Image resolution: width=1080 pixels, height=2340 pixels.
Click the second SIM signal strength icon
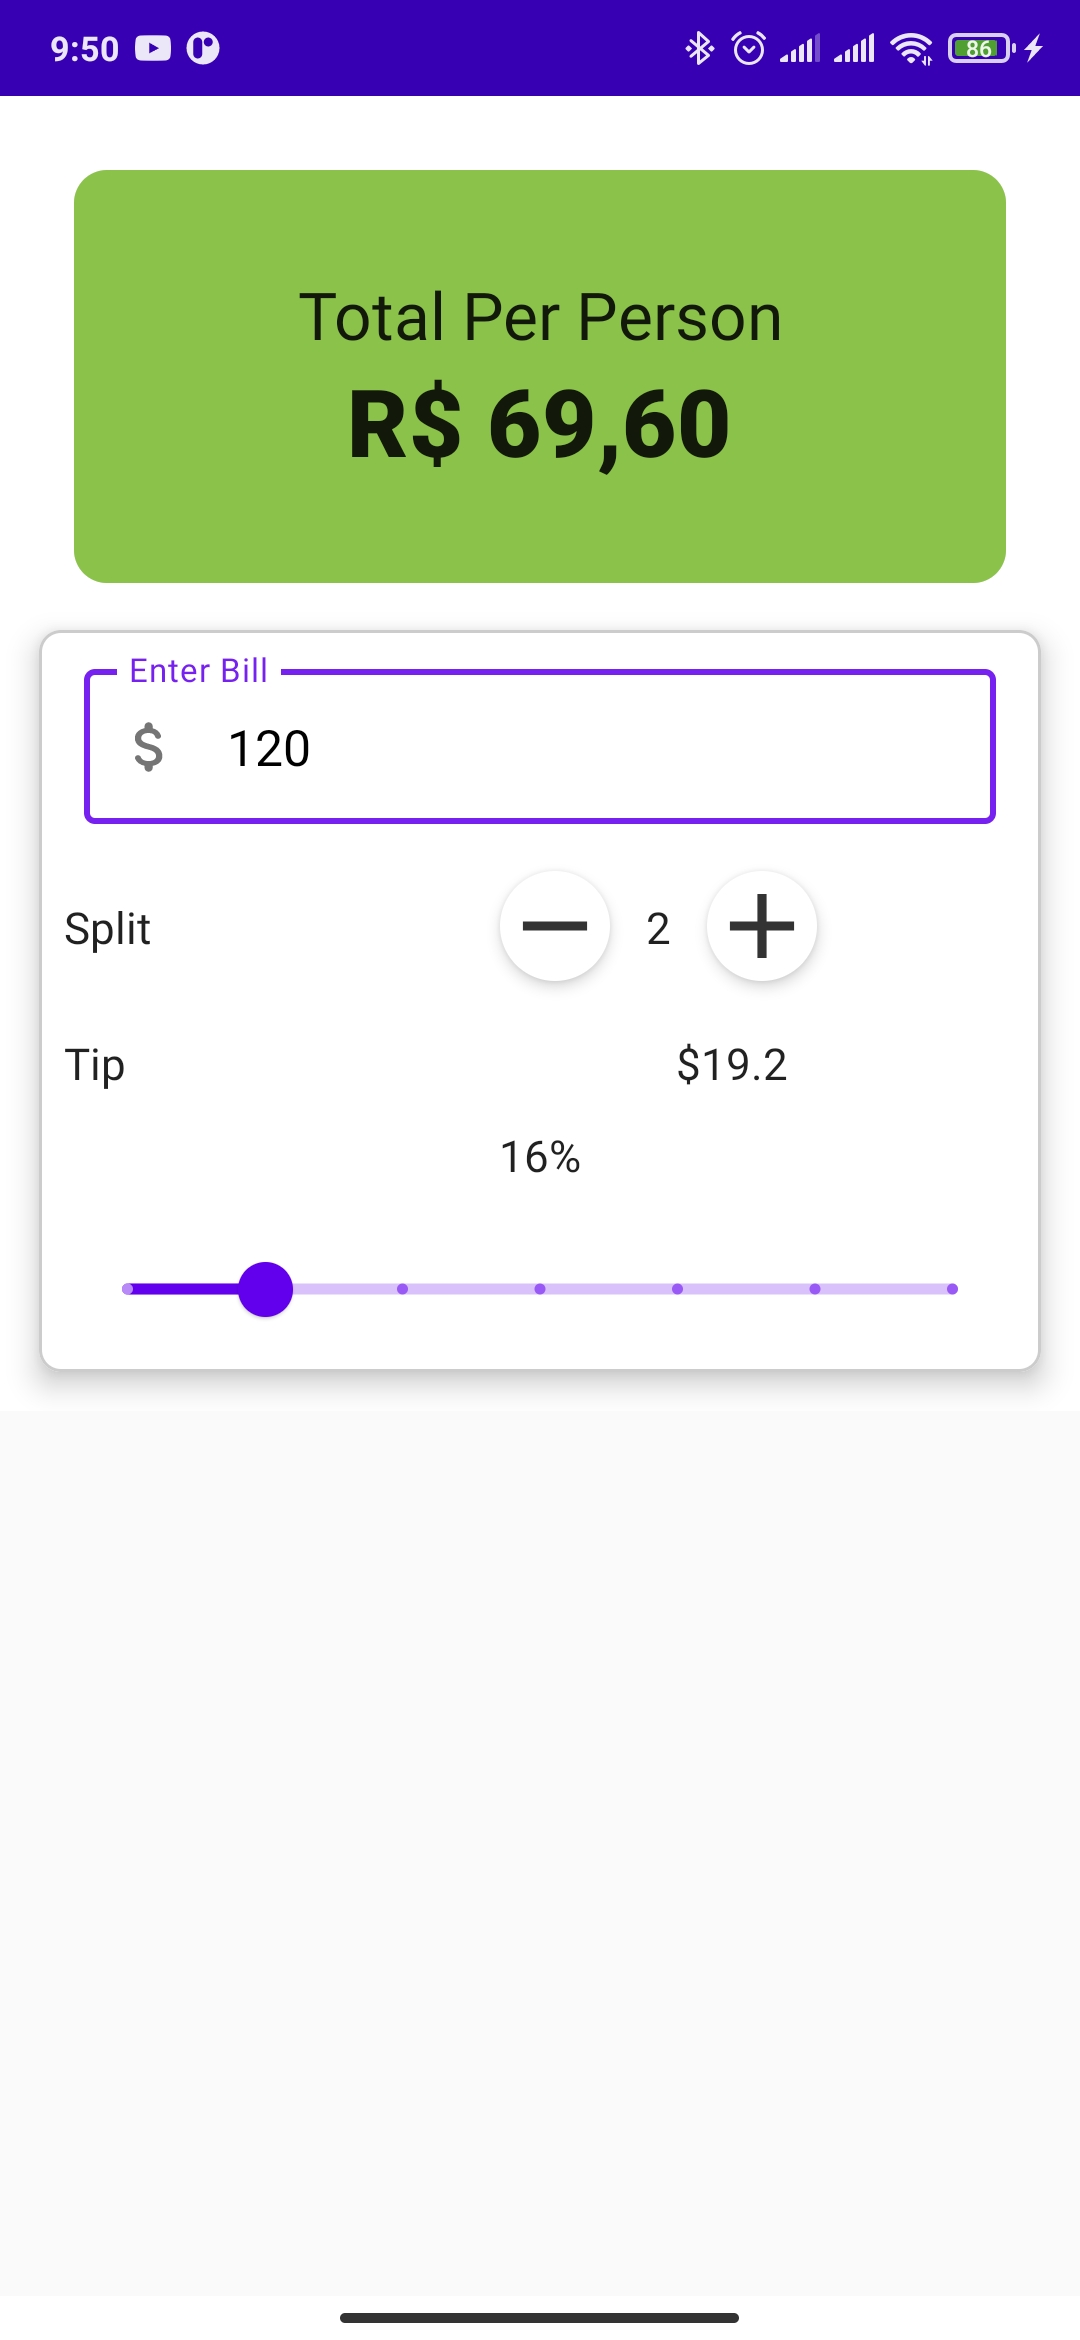(x=855, y=48)
